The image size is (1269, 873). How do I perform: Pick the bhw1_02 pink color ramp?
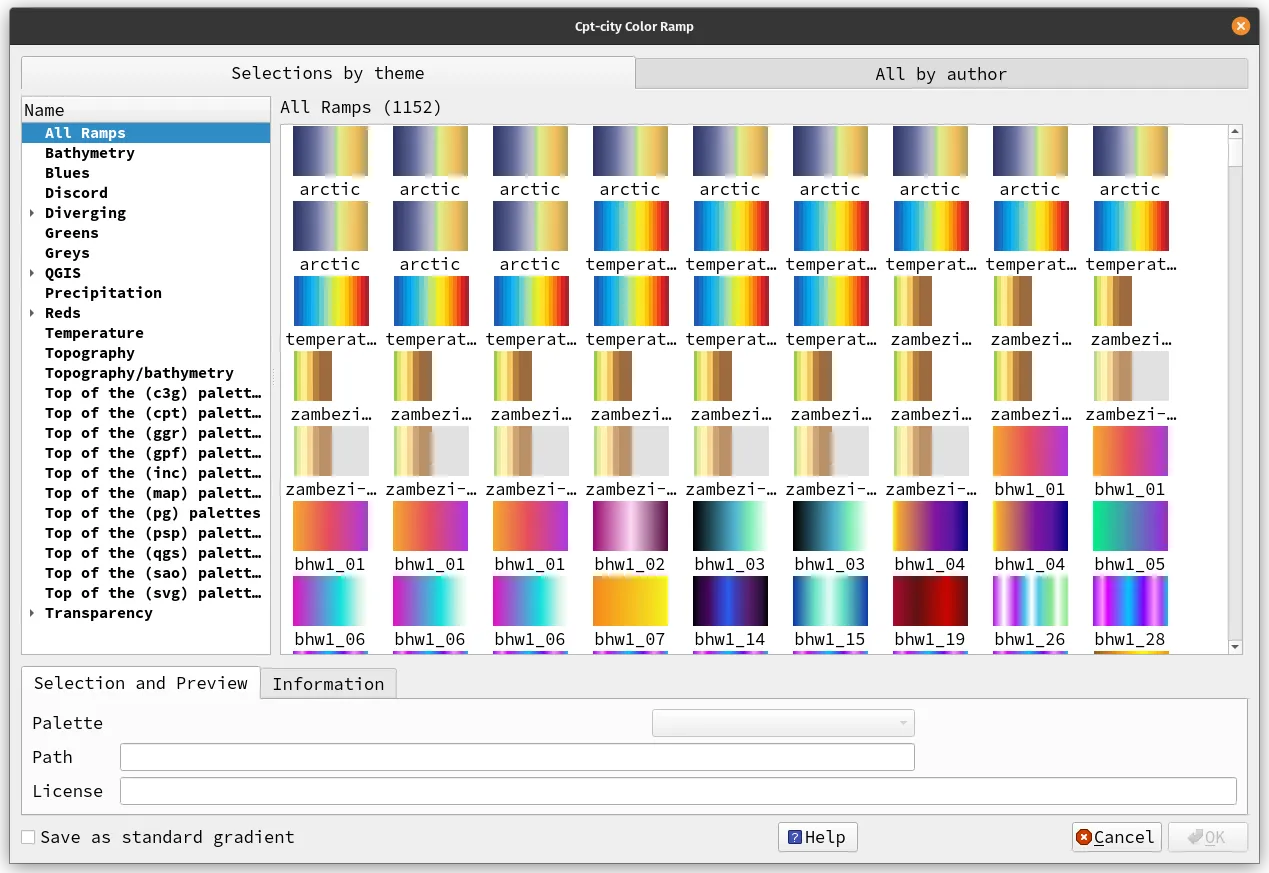pyautogui.click(x=630, y=526)
